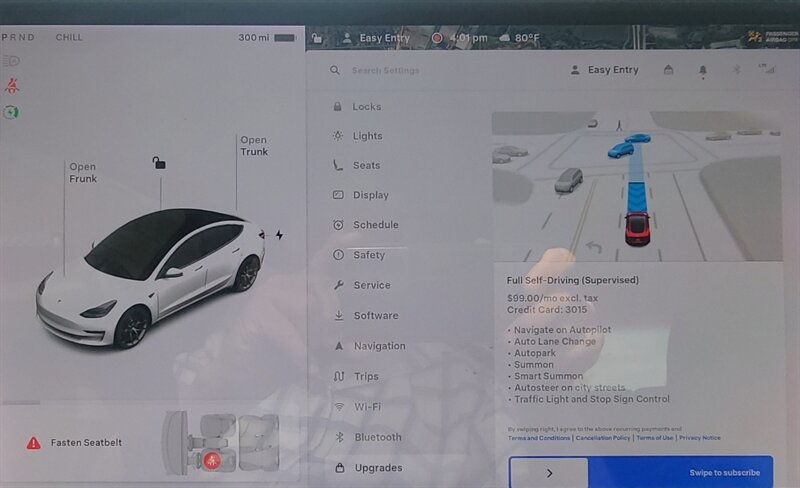This screenshot has width=800, height=488.
Task: Tap the search magnifier icon
Action: point(335,70)
